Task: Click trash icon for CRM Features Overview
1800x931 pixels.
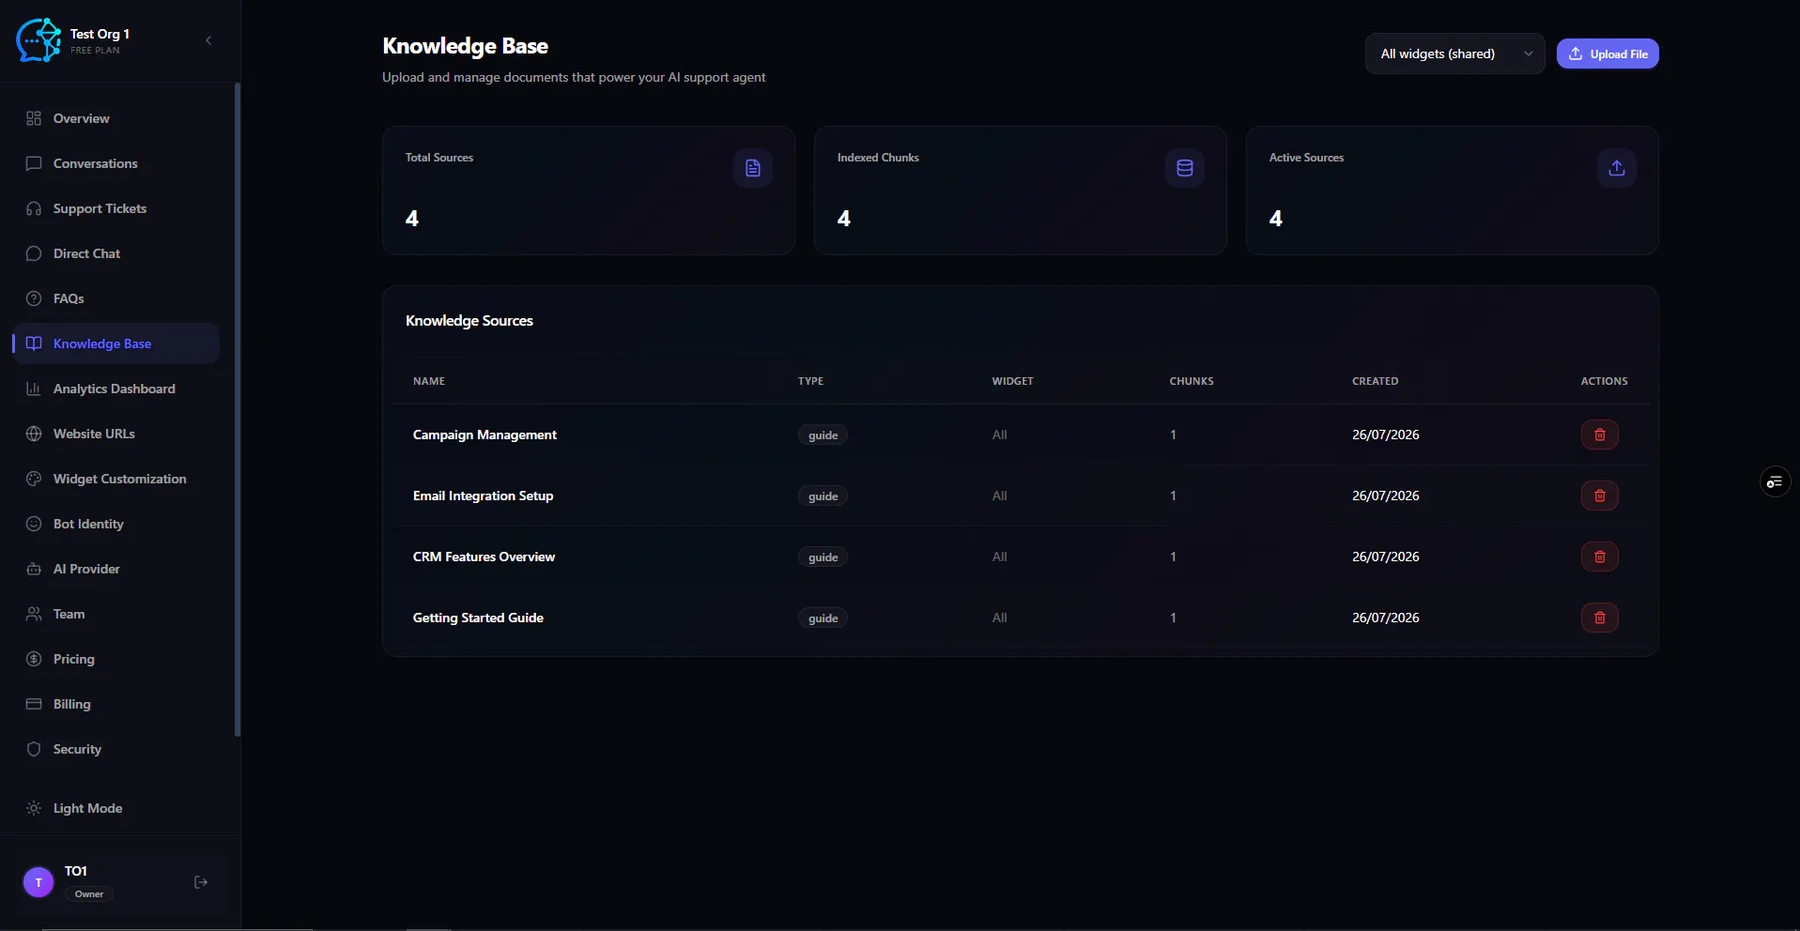Action: tap(1599, 557)
